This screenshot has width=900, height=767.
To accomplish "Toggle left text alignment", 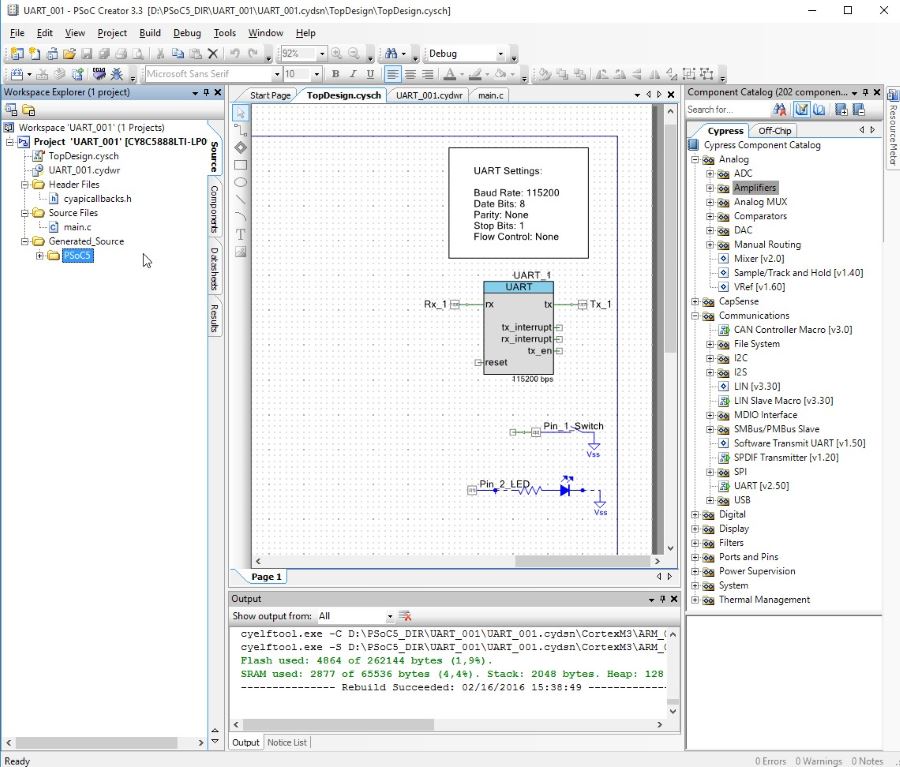I will click(x=393, y=74).
